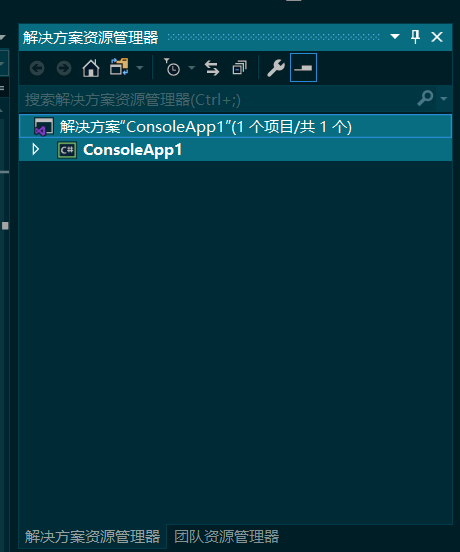Click the Forward navigation arrow icon

[x=64, y=68]
